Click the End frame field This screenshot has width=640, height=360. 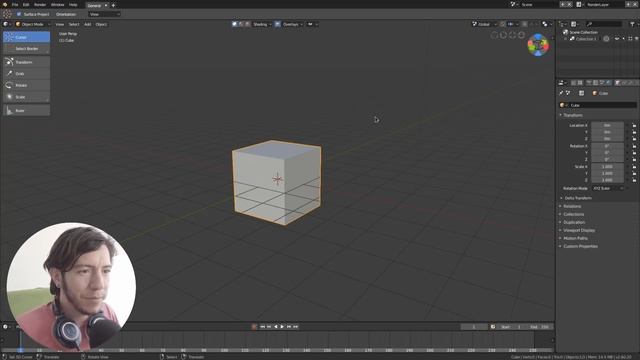[540, 327]
